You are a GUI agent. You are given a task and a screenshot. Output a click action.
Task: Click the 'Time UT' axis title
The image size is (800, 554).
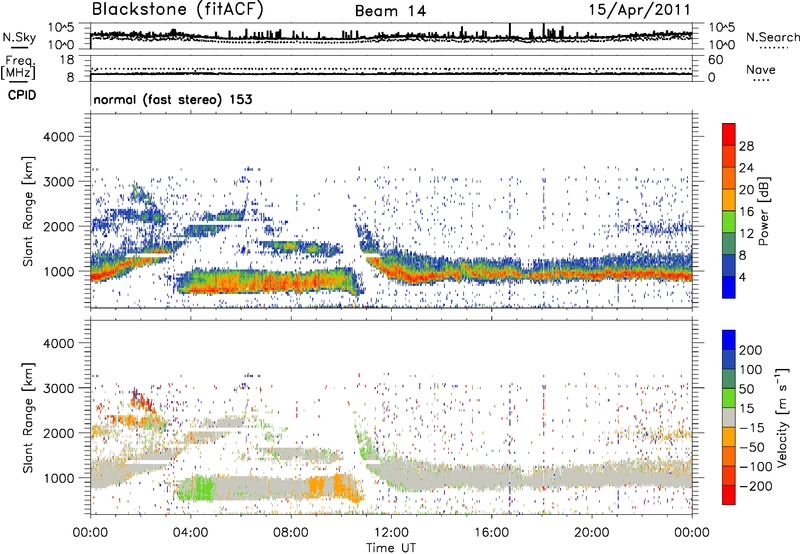(x=391, y=548)
